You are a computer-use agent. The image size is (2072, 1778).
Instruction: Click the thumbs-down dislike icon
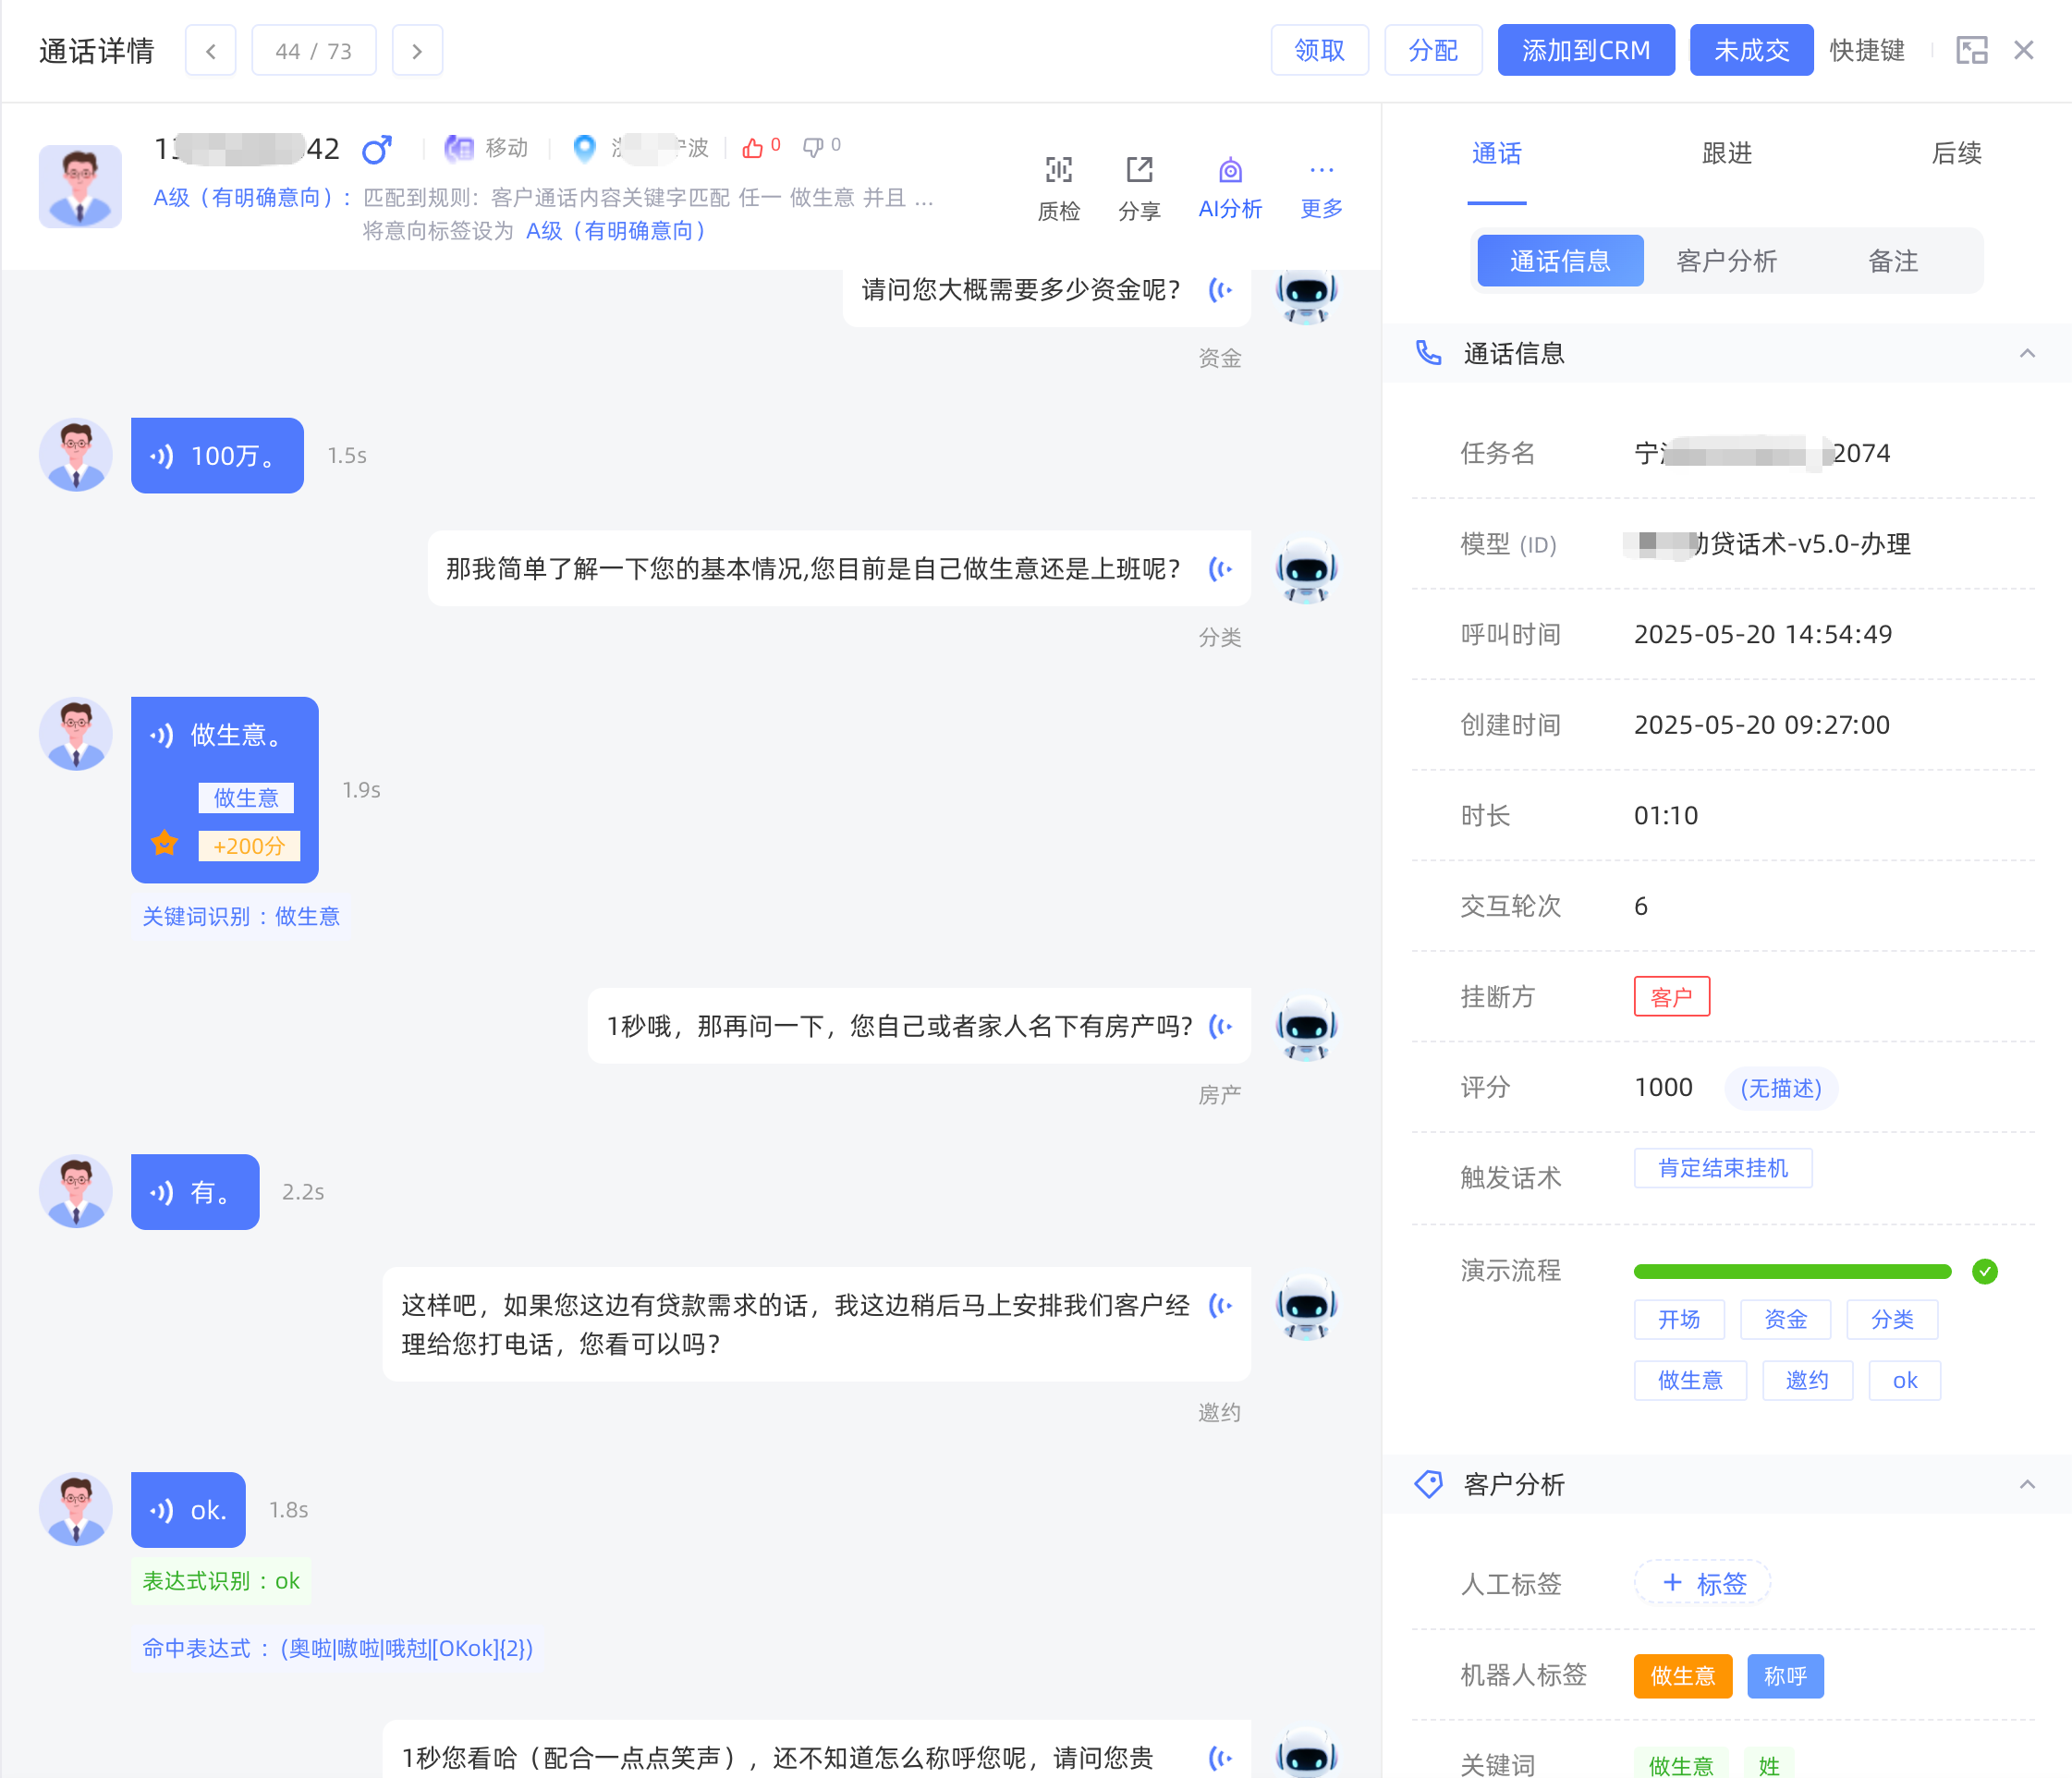pyautogui.click(x=813, y=148)
